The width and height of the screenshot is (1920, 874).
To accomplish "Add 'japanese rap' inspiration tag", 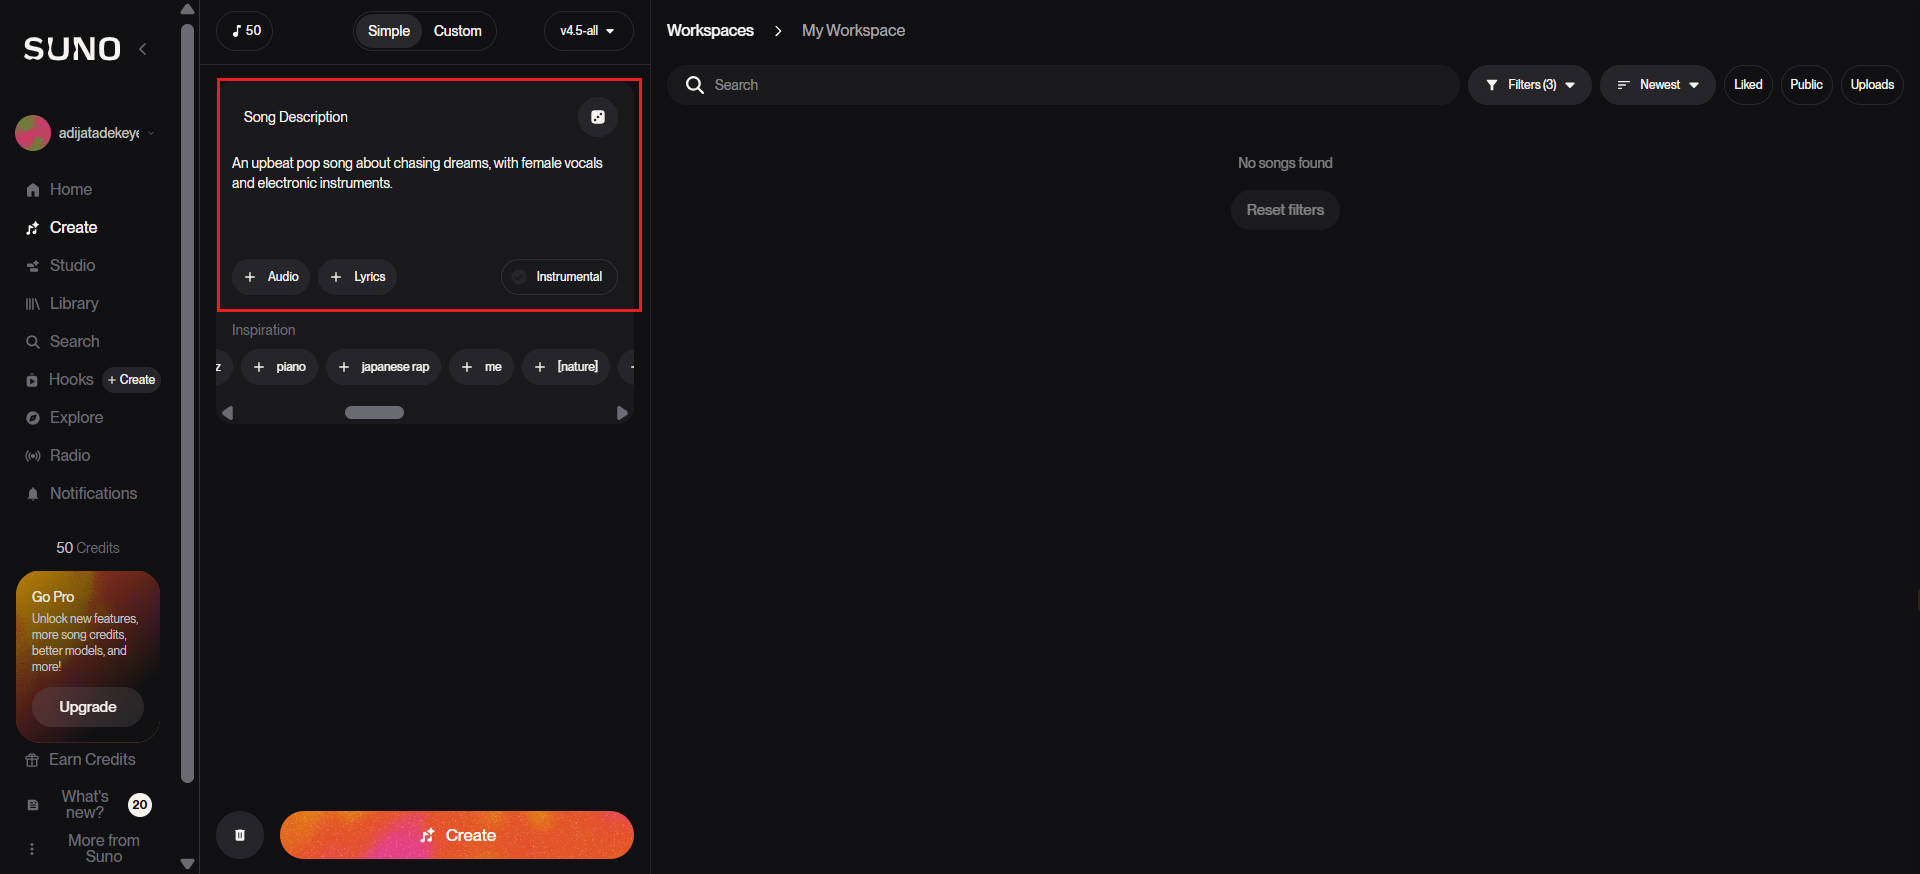I will point(384,367).
